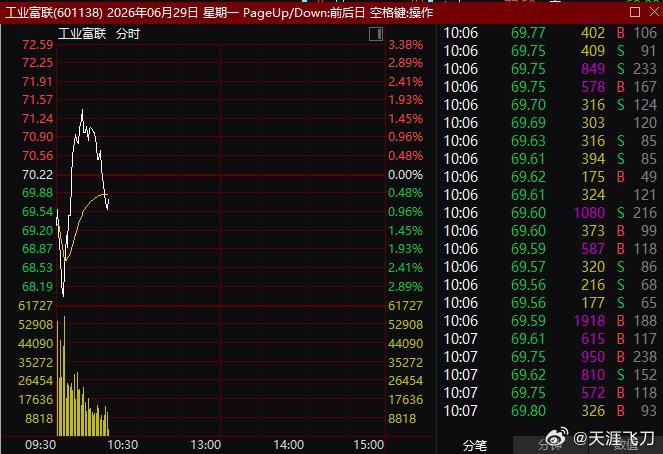
Task: Select the trade volume 320 cell
Action: (593, 267)
